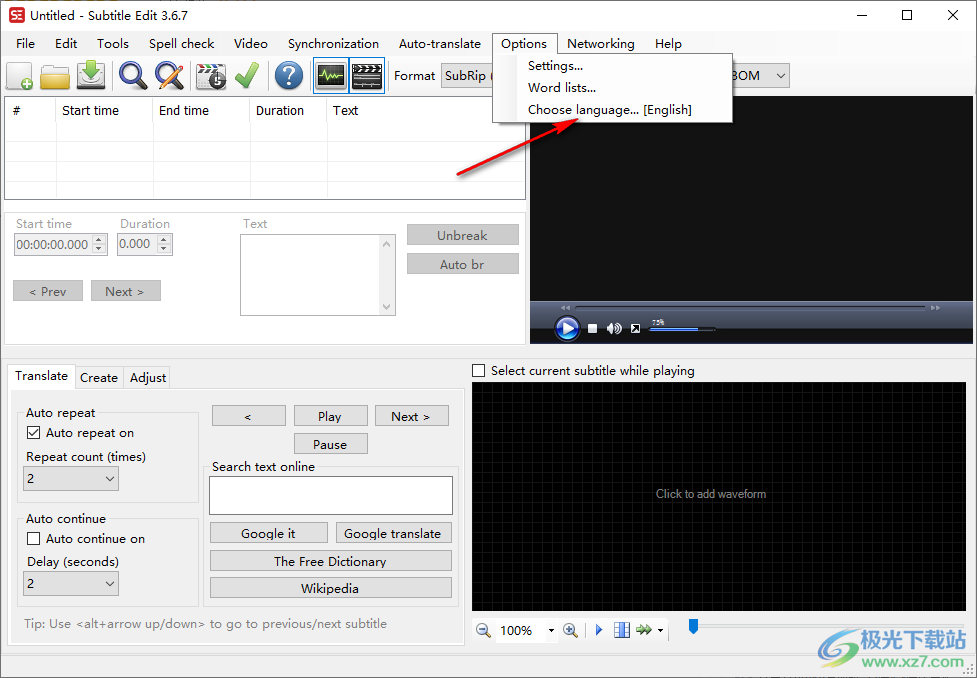Open the encoding BOM dropdown arrow
Viewport: 977px width, 678px height.
click(x=780, y=76)
